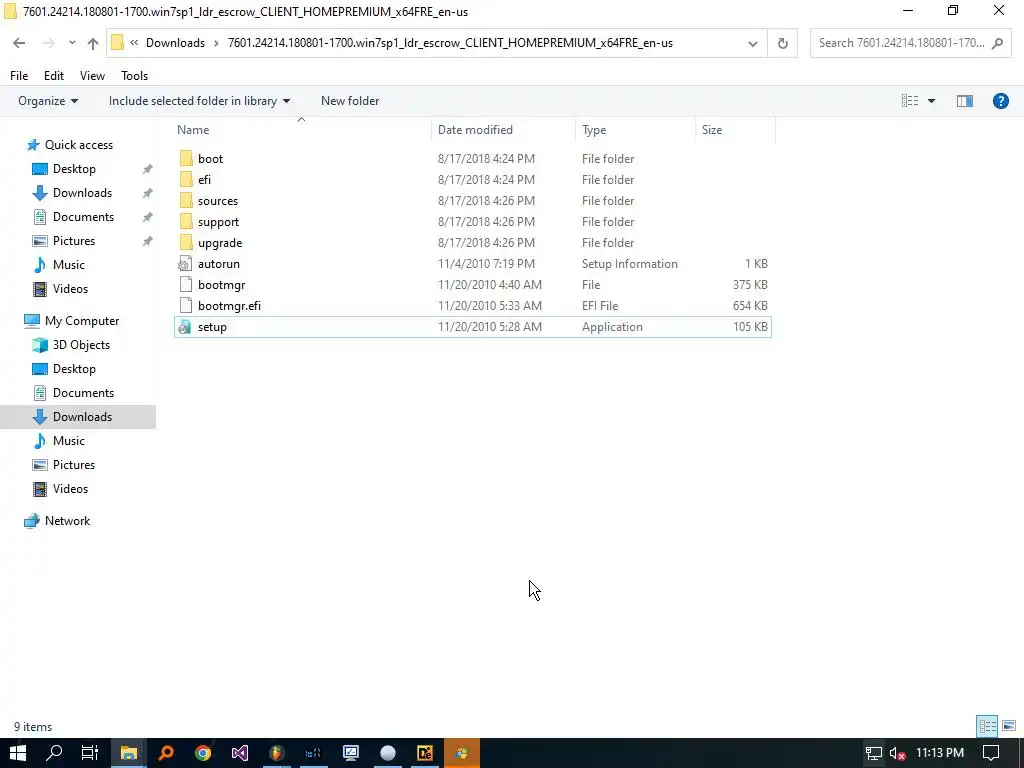Image resolution: width=1024 pixels, height=768 pixels.
Task: Click Downloads in the address breadcrumb
Action: pos(175,43)
